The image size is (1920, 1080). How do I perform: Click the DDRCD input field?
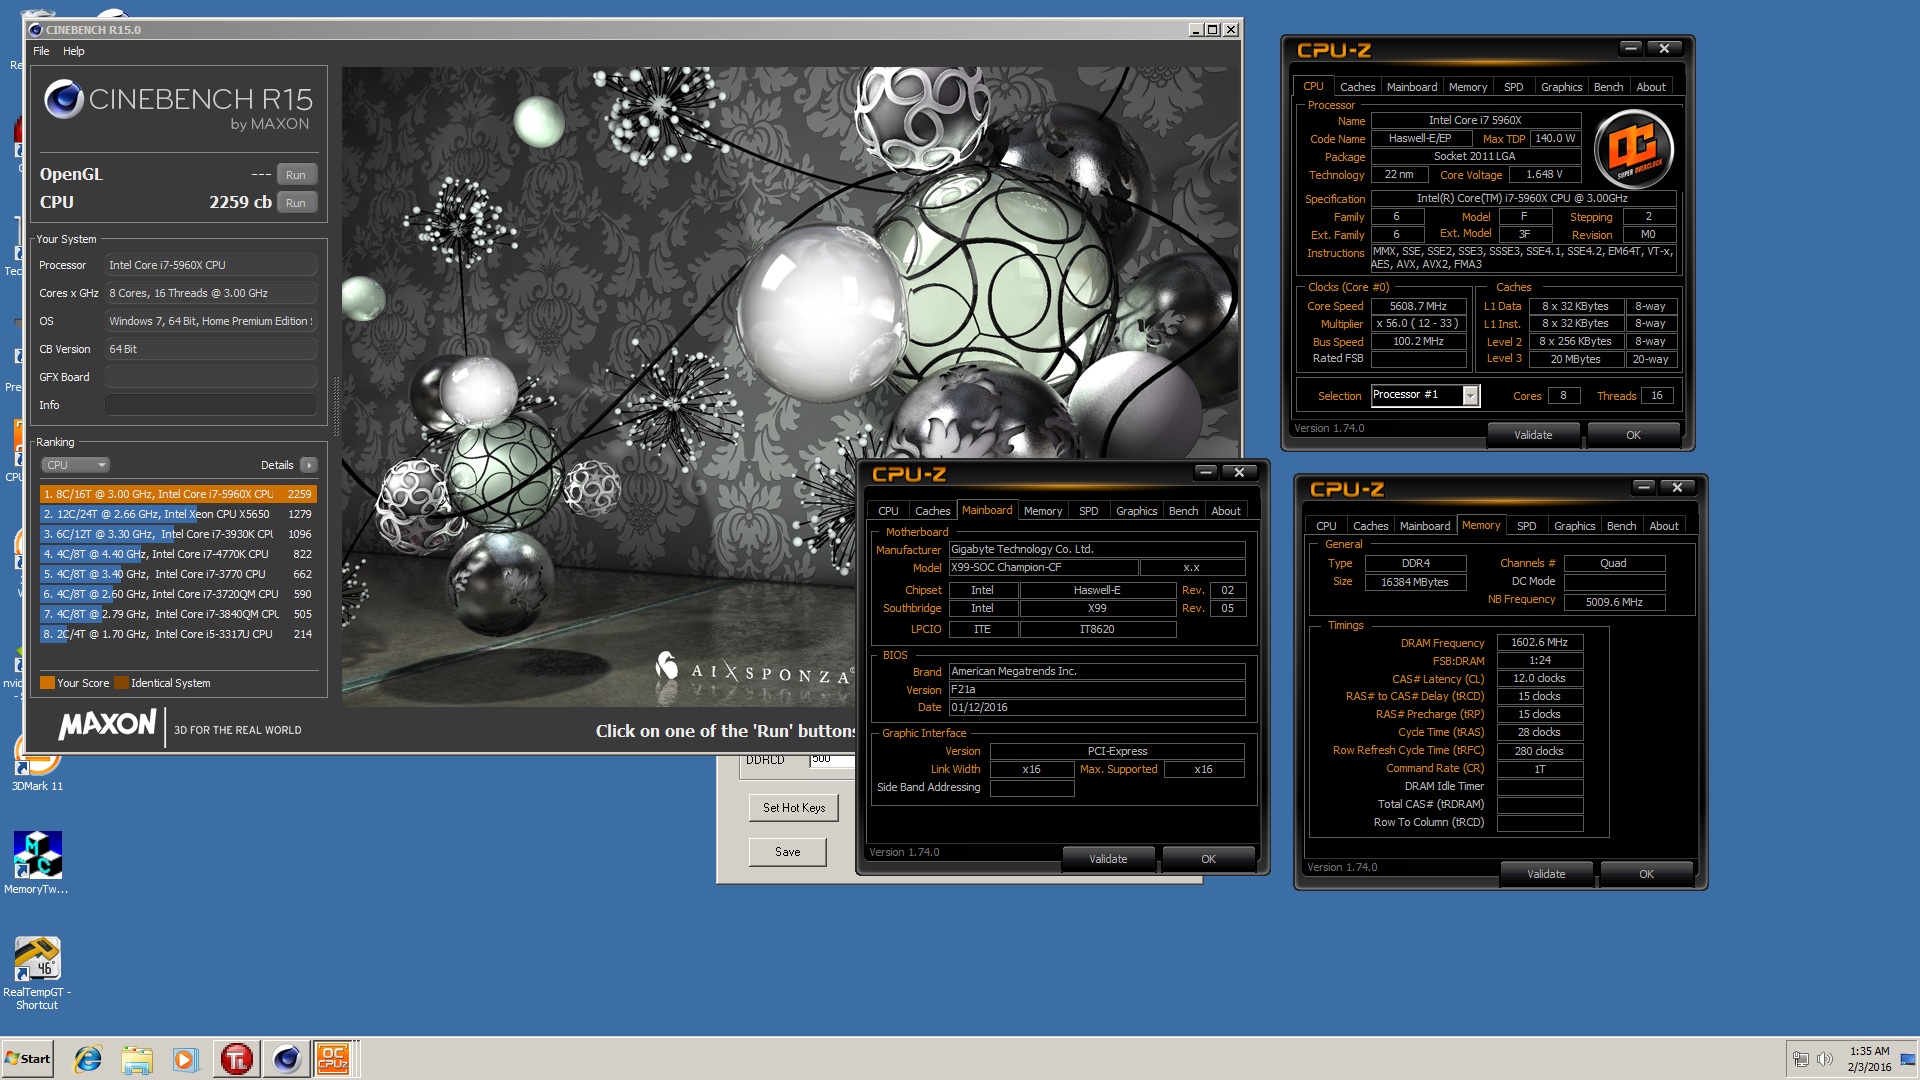(832, 760)
